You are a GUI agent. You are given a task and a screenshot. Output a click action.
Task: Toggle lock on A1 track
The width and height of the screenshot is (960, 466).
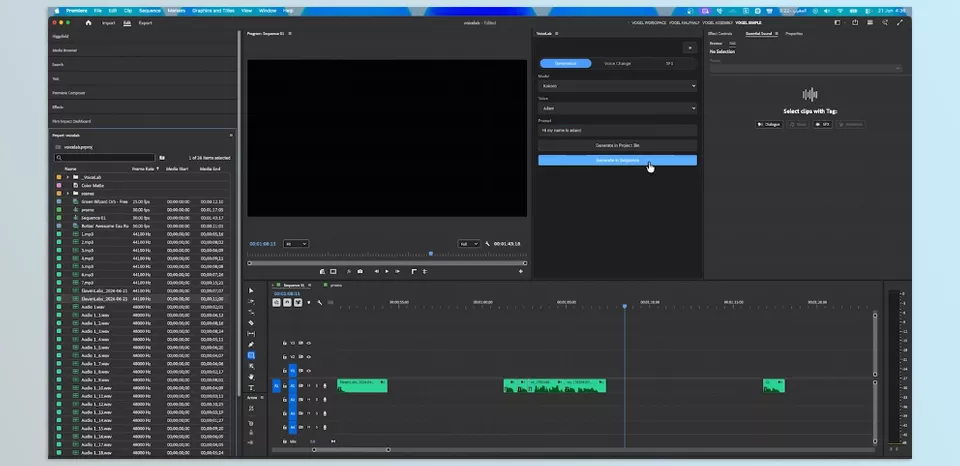[x=285, y=386]
